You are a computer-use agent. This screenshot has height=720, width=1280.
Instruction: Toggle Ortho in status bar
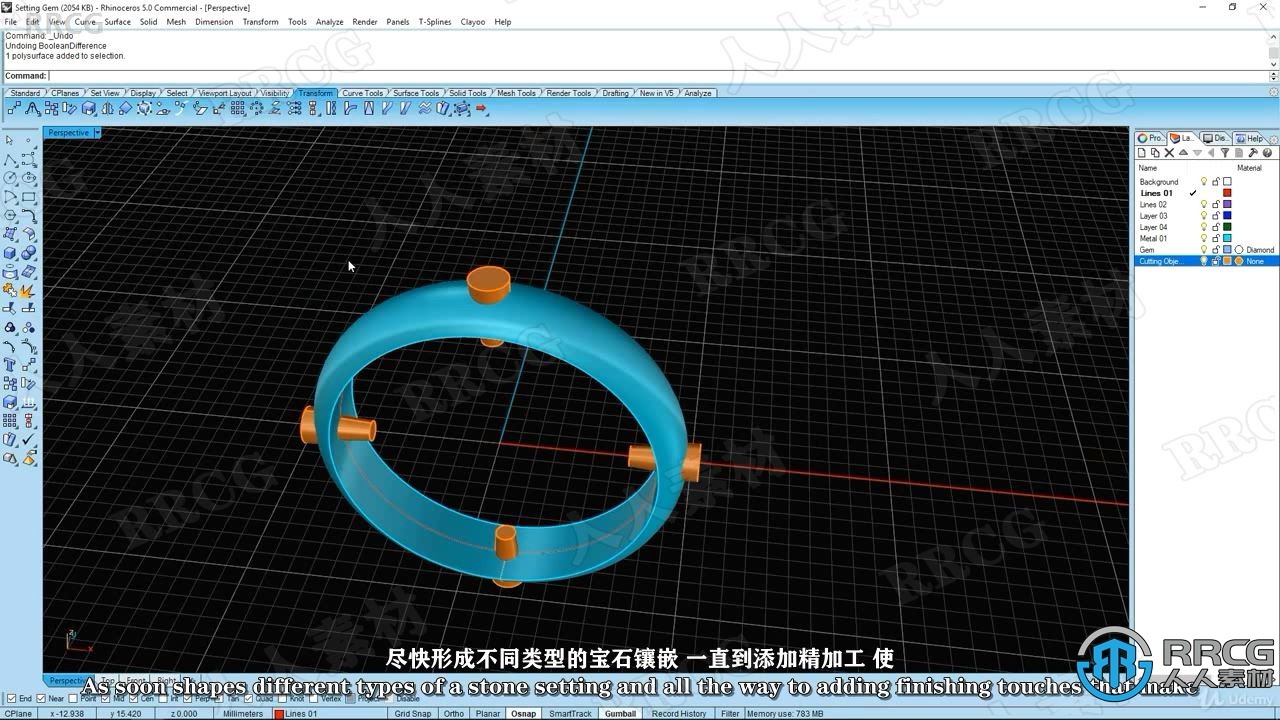(453, 713)
